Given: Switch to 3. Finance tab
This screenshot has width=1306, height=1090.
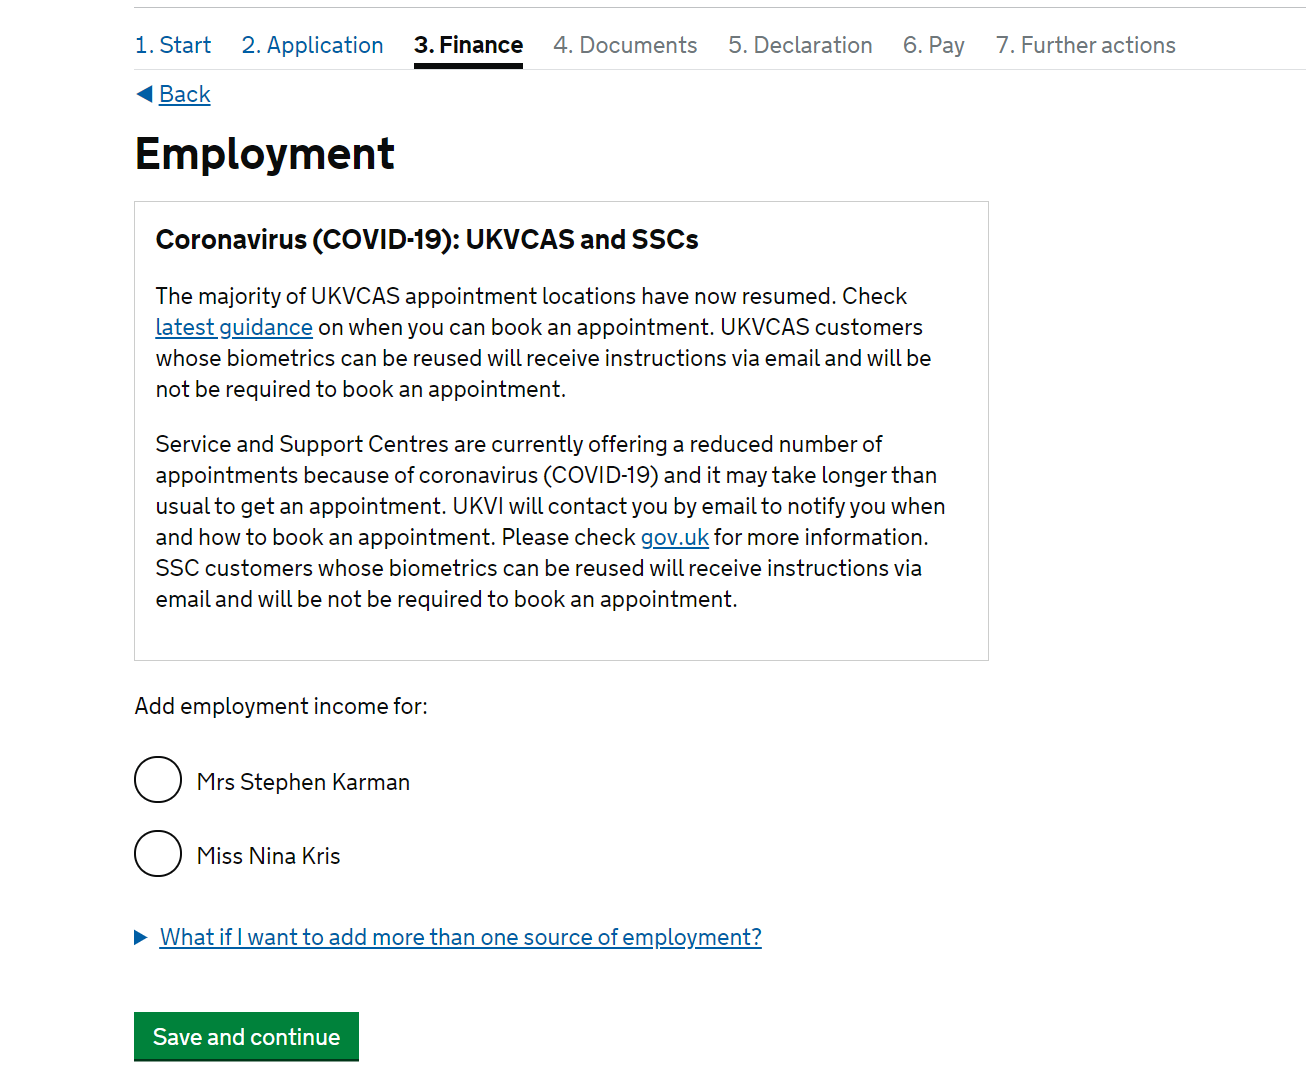Looking at the screenshot, I should [468, 45].
